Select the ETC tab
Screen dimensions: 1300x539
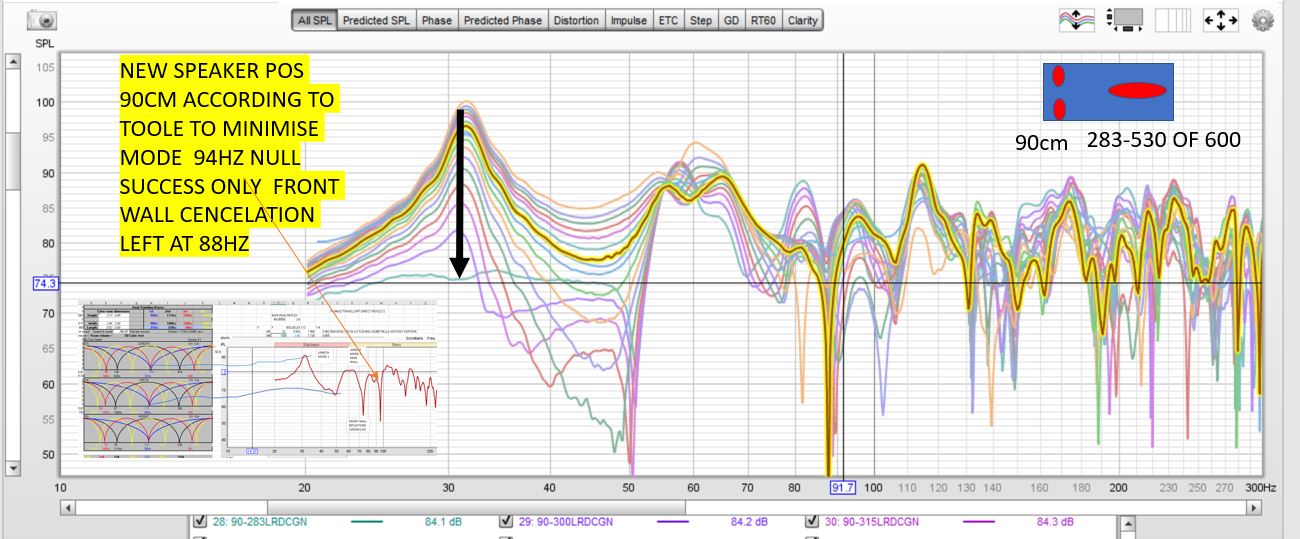pos(667,20)
